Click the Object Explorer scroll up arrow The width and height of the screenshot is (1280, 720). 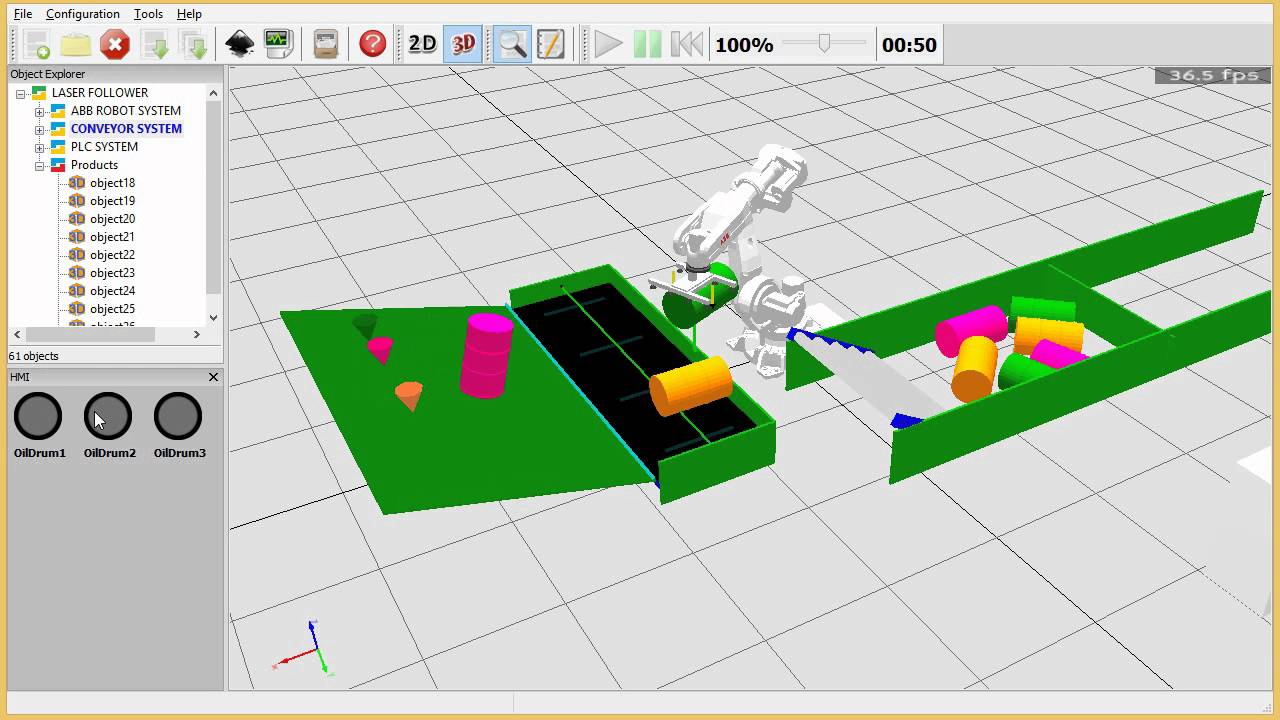[213, 93]
